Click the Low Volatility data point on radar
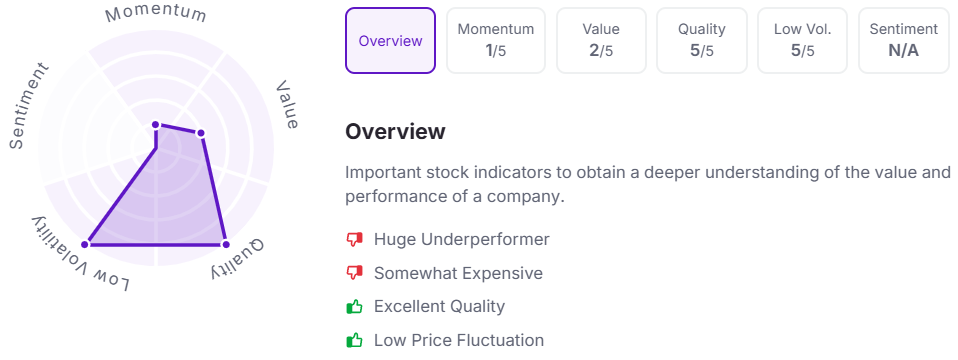The height and width of the screenshot is (360, 958). (x=86, y=244)
